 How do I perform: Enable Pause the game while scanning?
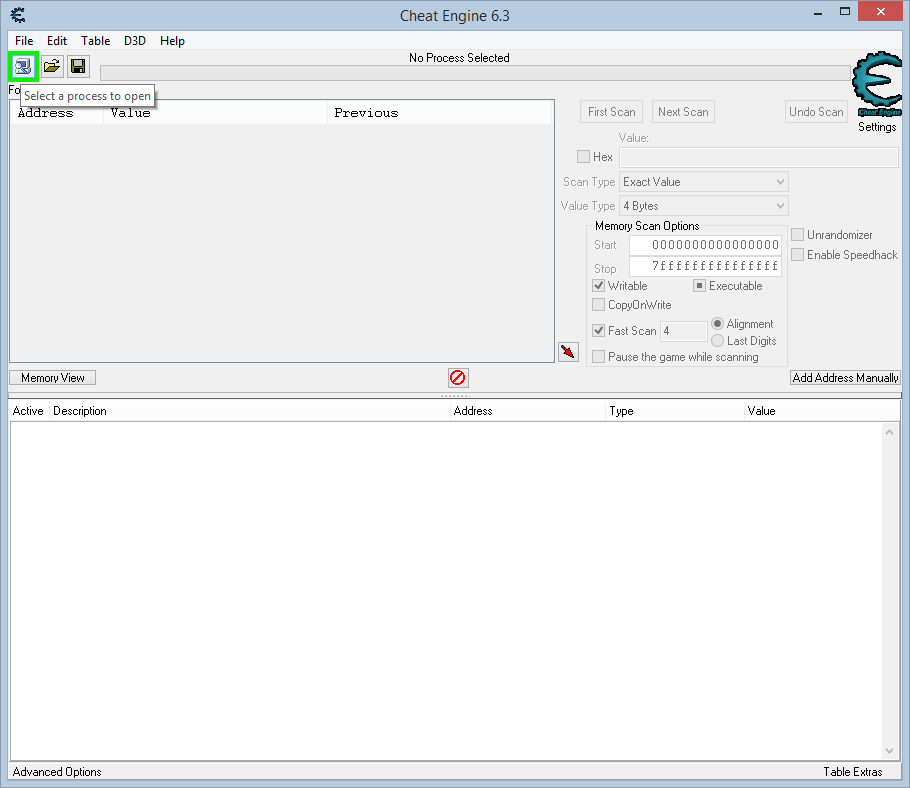[598, 357]
